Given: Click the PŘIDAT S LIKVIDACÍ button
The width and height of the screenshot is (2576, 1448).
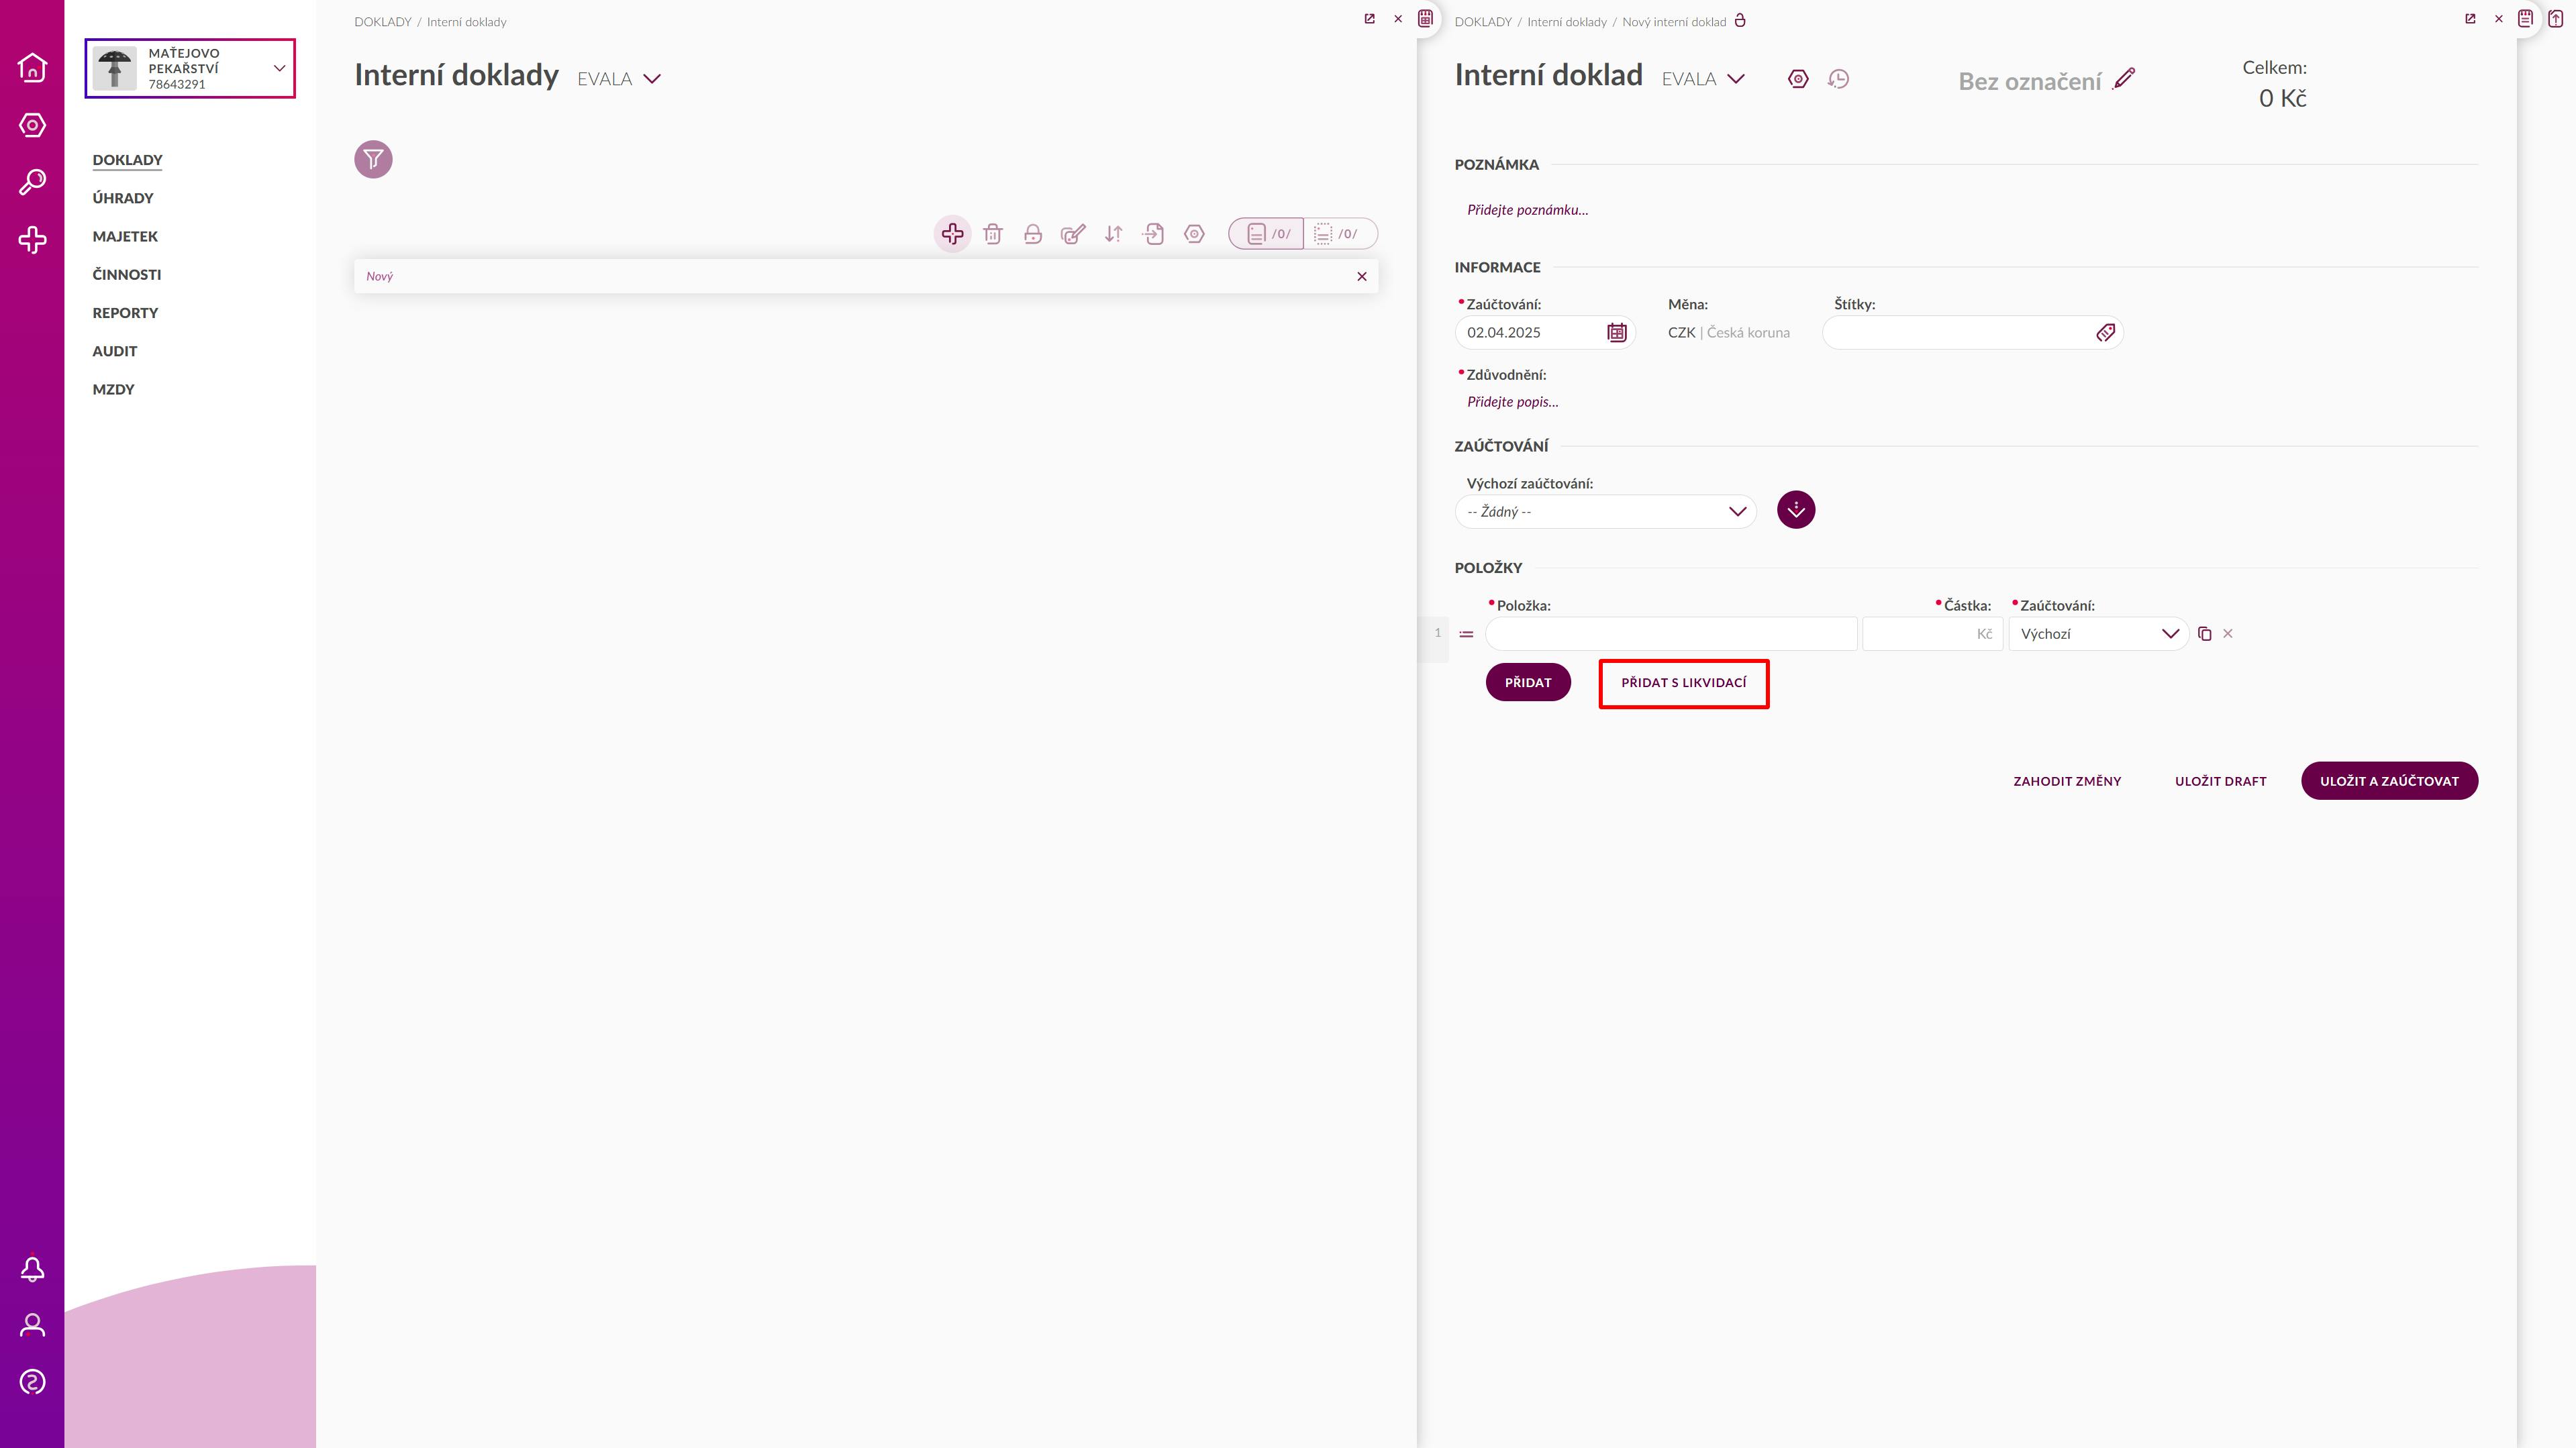Looking at the screenshot, I should pyautogui.click(x=1684, y=682).
